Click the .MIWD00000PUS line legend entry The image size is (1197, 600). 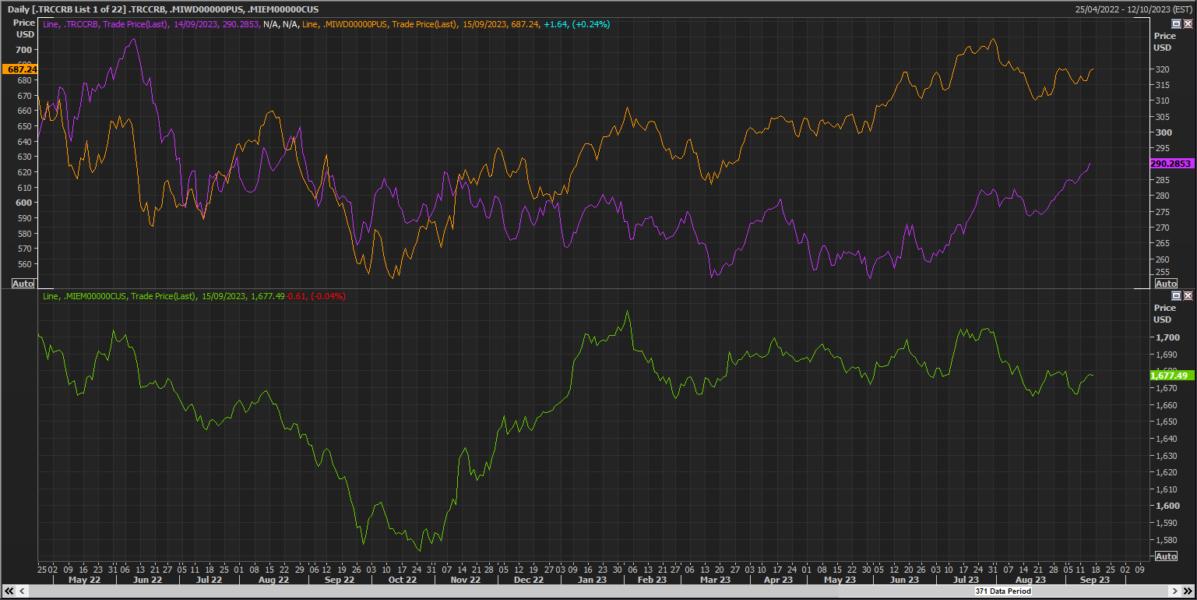click(420, 24)
